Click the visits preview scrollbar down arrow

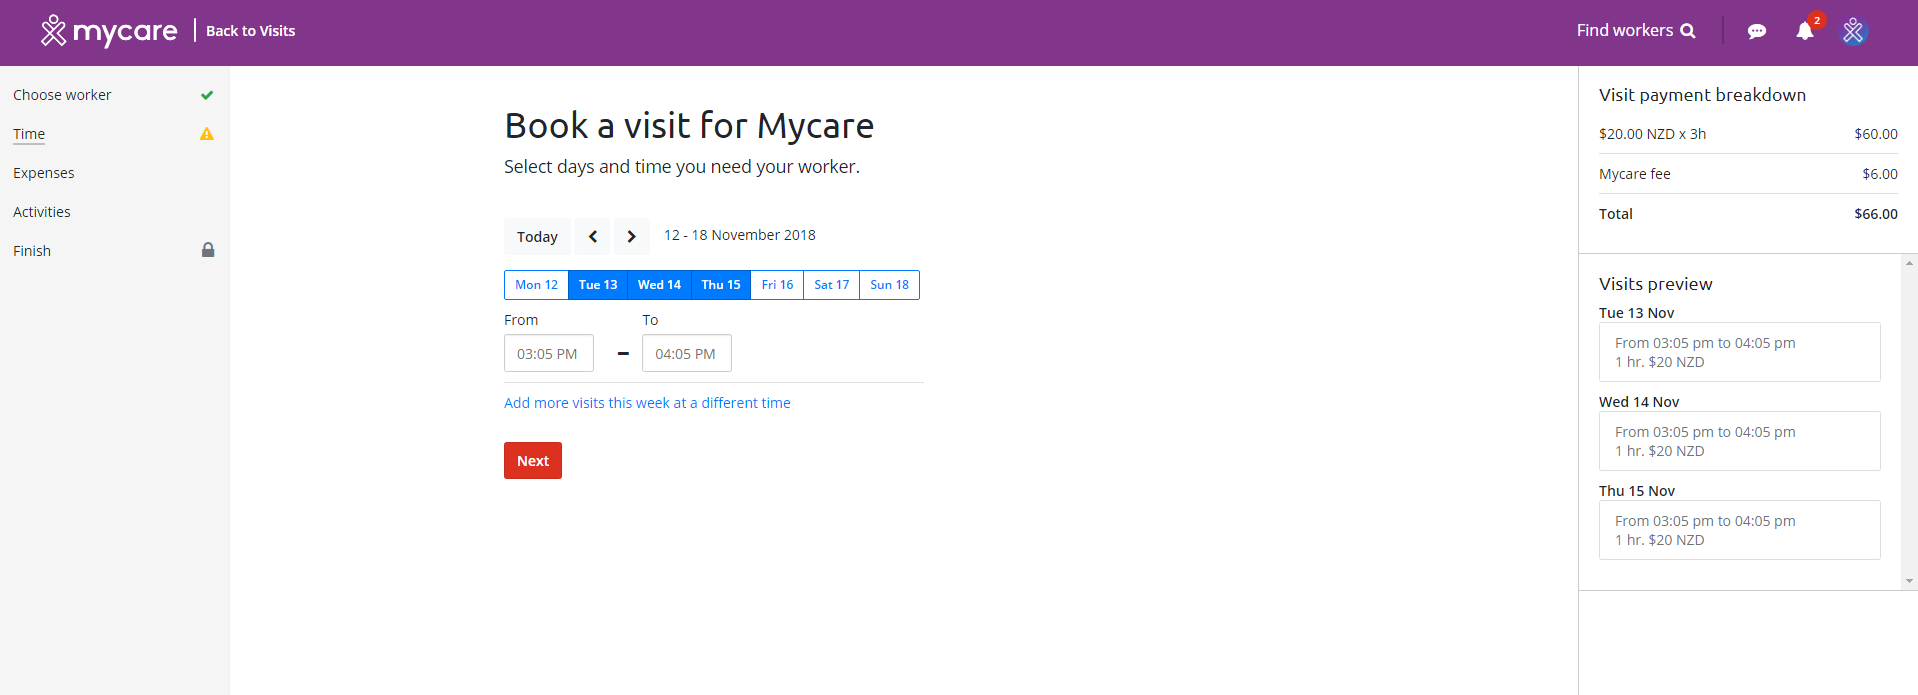pyautogui.click(x=1910, y=581)
